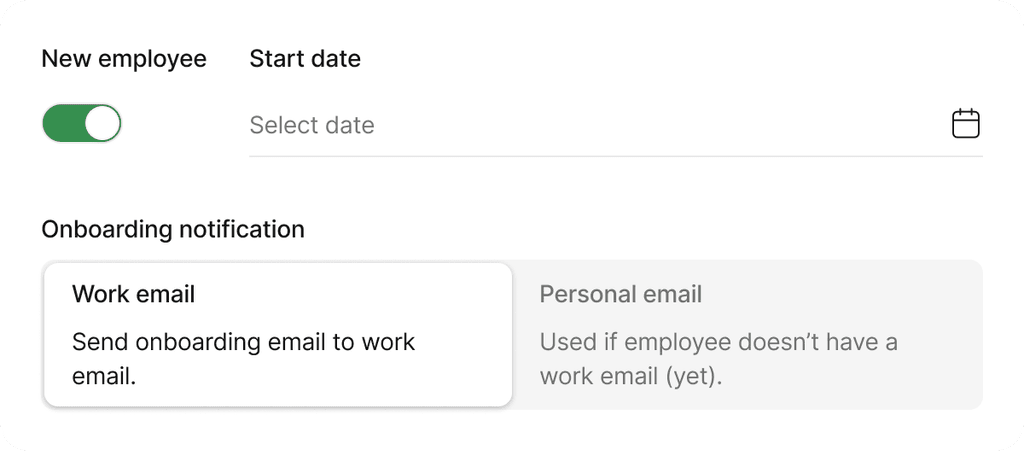Click the "Start date" label
Image resolution: width=1024 pixels, height=451 pixels.
pyautogui.click(x=305, y=59)
